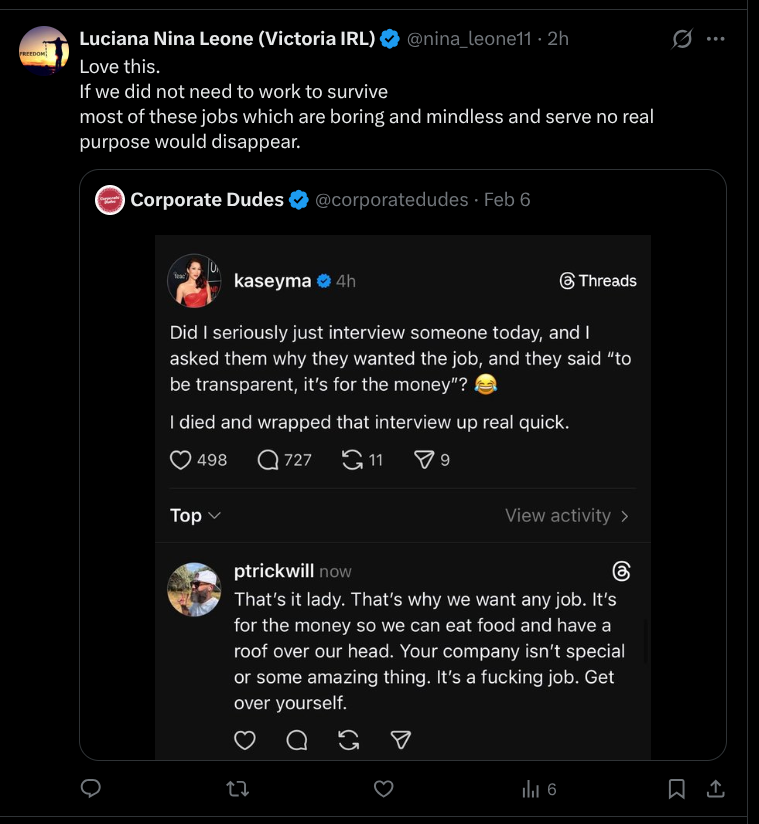Open the tweet's 2h timestamp link
Viewport: 759px width, 824px height.
(558, 39)
